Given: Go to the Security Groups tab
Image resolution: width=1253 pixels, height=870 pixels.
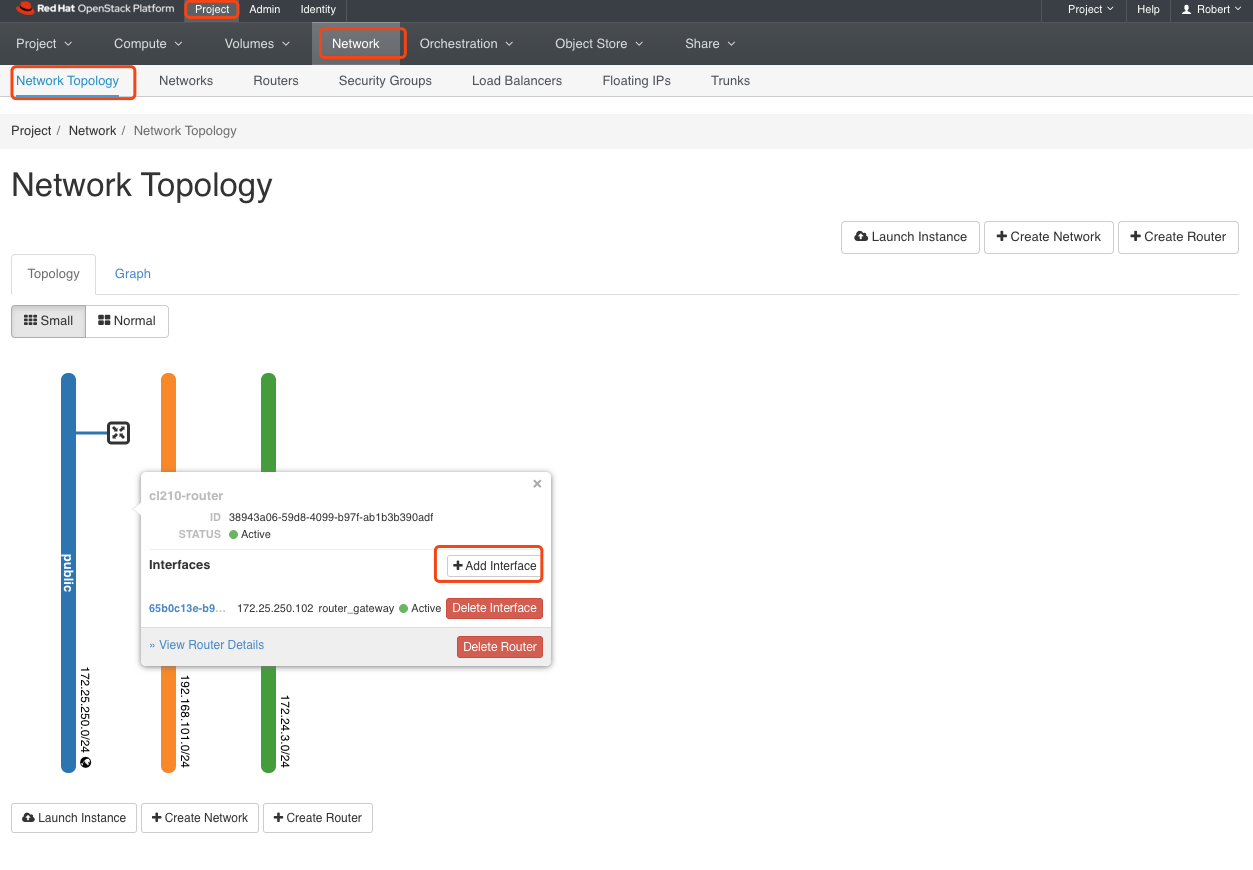Looking at the screenshot, I should click(385, 81).
